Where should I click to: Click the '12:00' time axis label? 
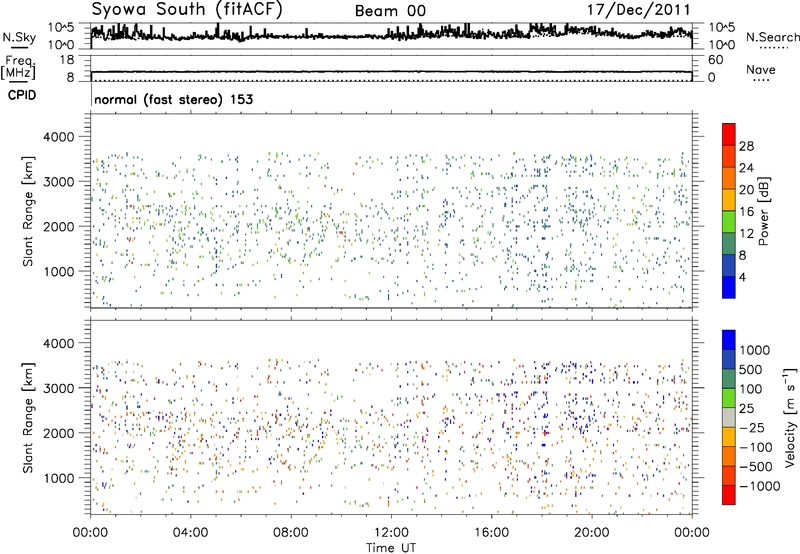pyautogui.click(x=392, y=533)
